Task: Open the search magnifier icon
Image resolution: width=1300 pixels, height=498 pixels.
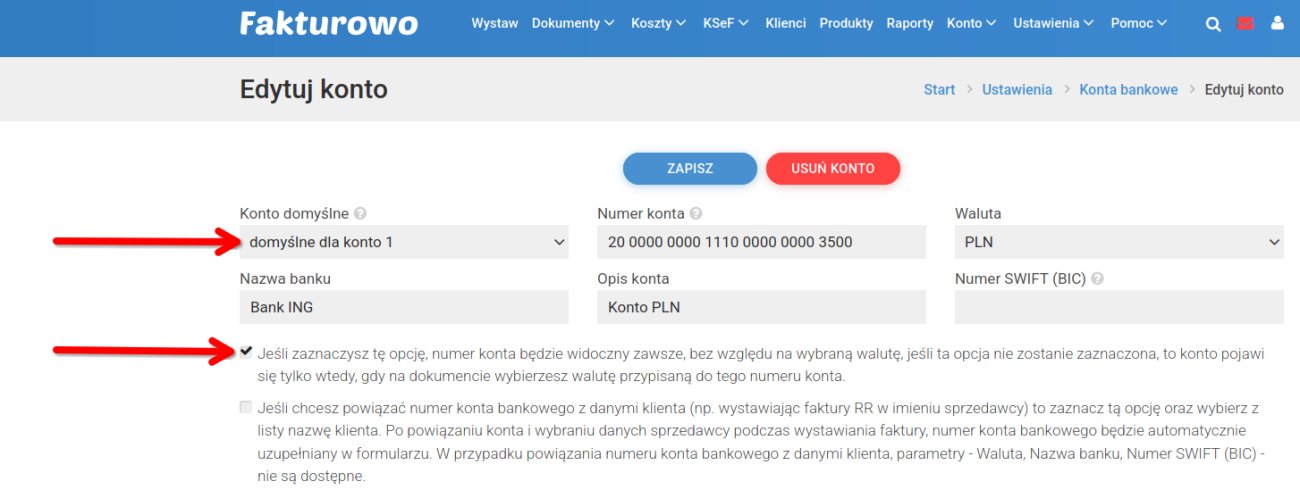Action: 1213,24
